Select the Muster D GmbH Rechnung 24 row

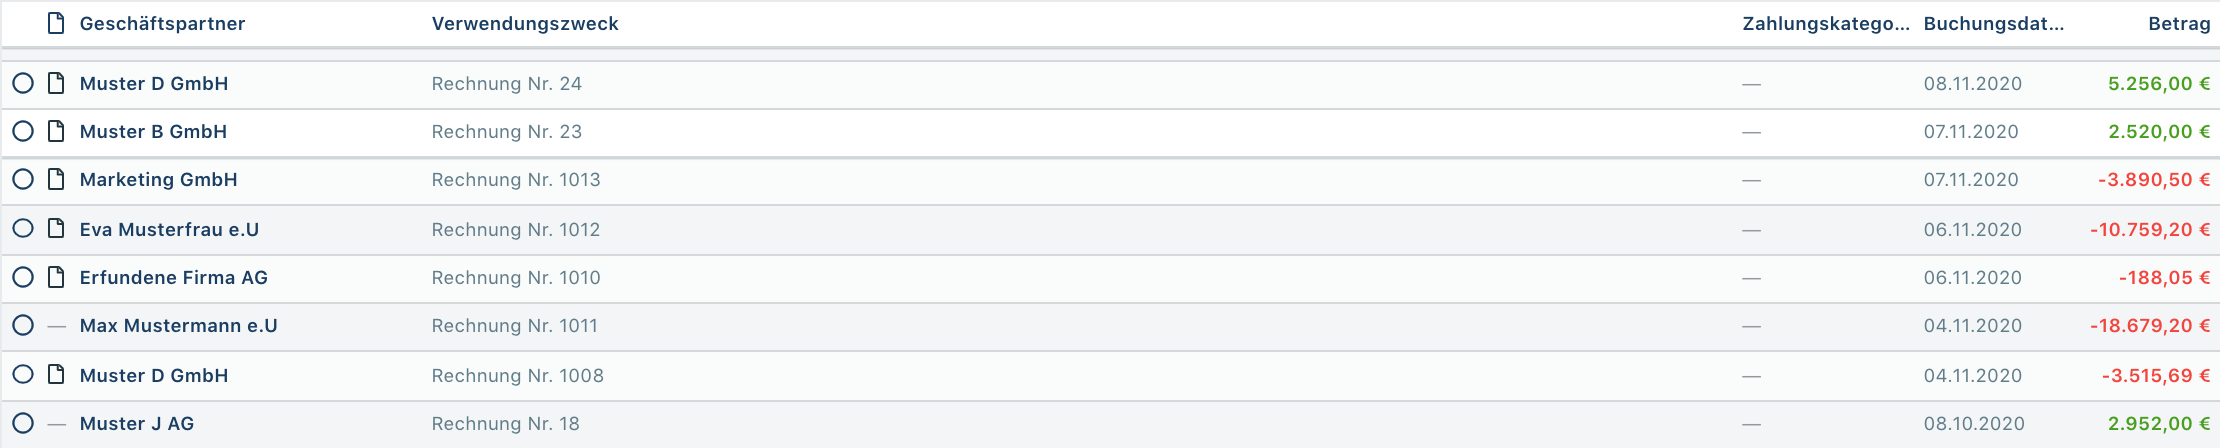pyautogui.click(x=23, y=83)
